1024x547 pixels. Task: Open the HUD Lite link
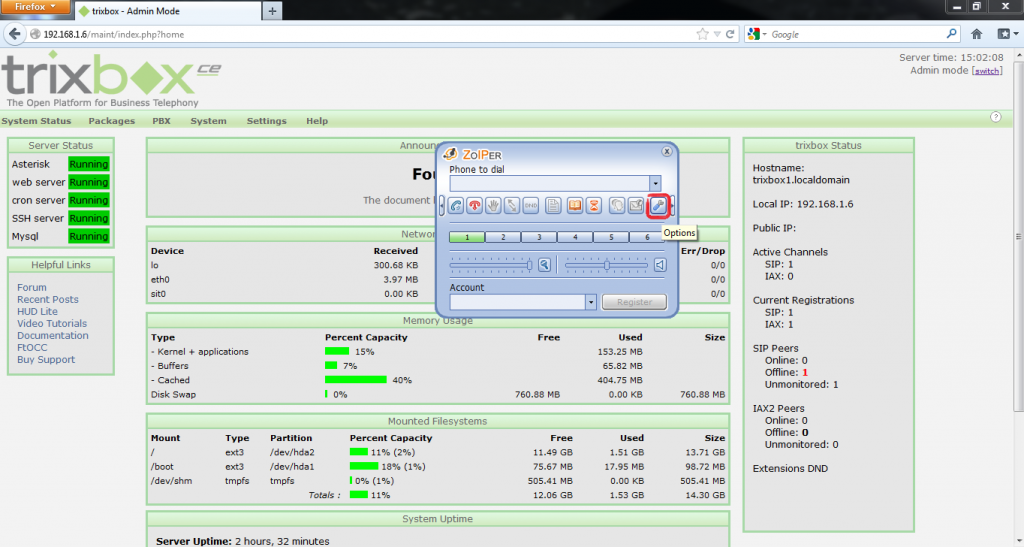(37, 311)
